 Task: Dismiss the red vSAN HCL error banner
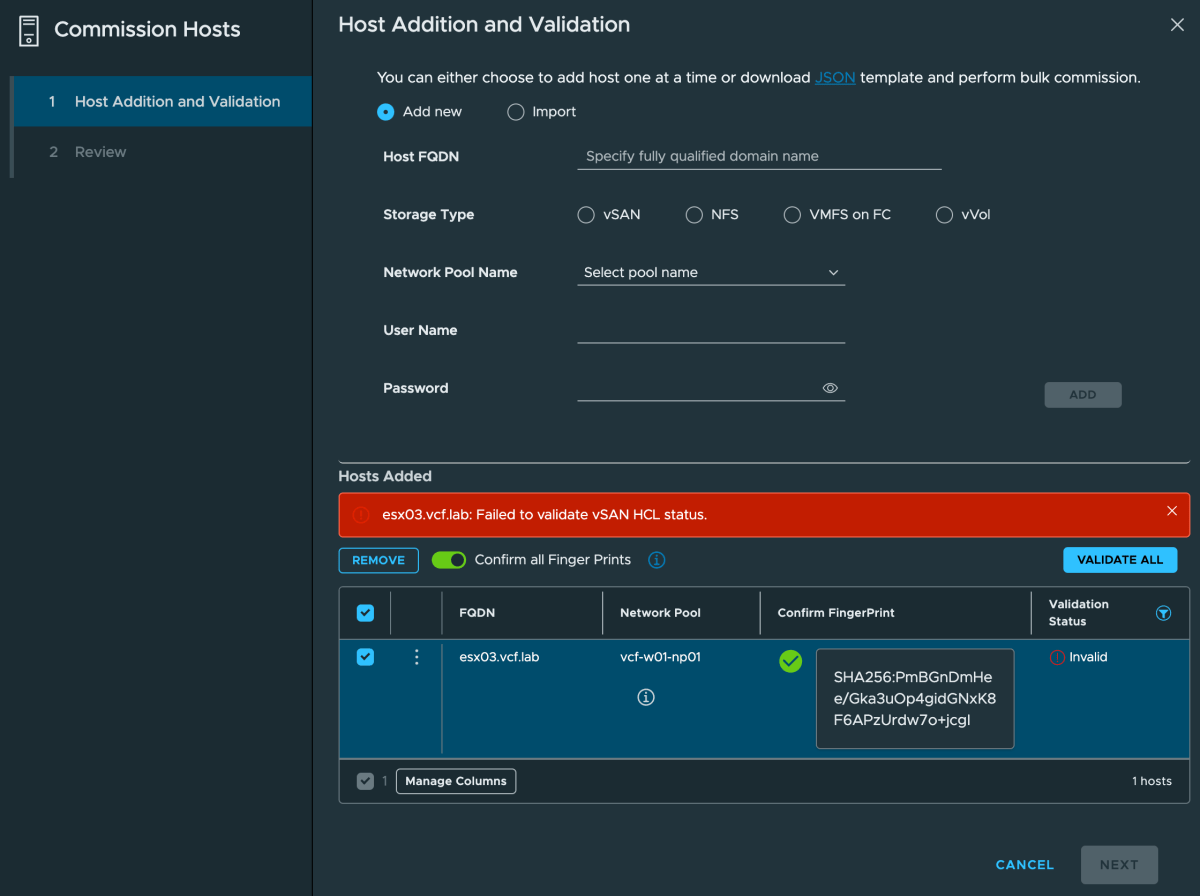[1172, 511]
